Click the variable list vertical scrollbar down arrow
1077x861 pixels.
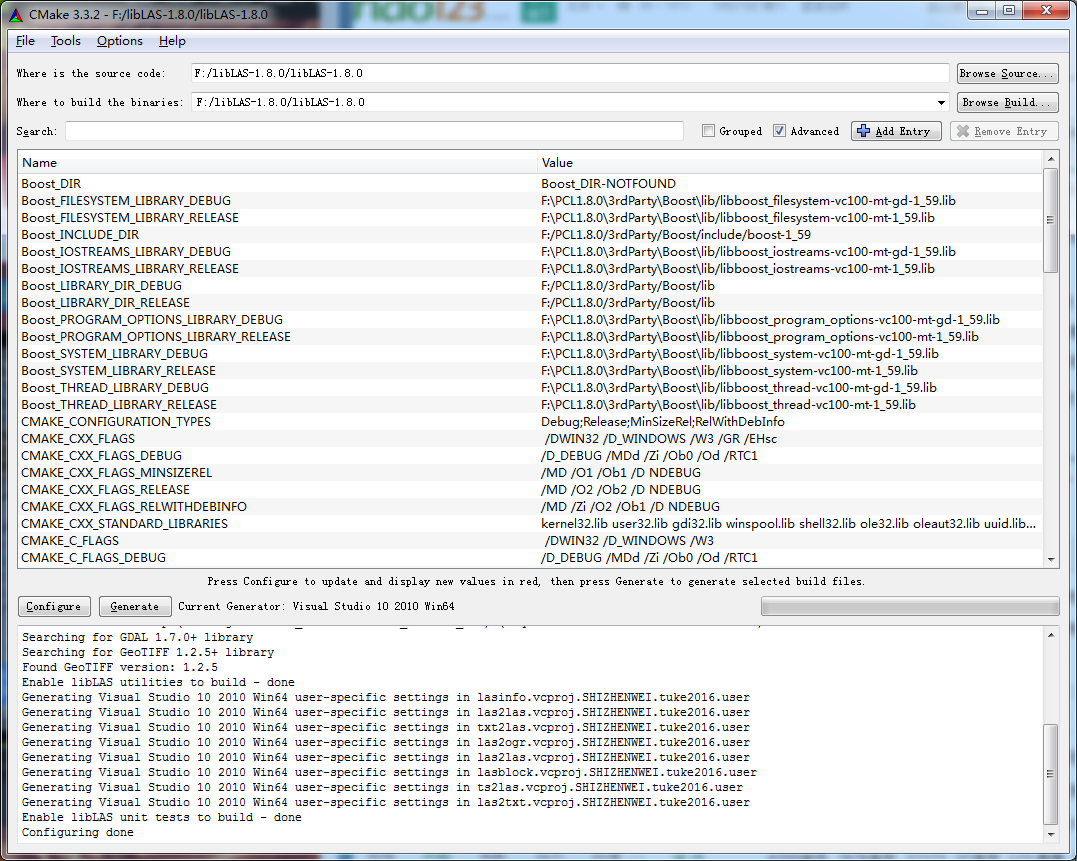[1050, 559]
